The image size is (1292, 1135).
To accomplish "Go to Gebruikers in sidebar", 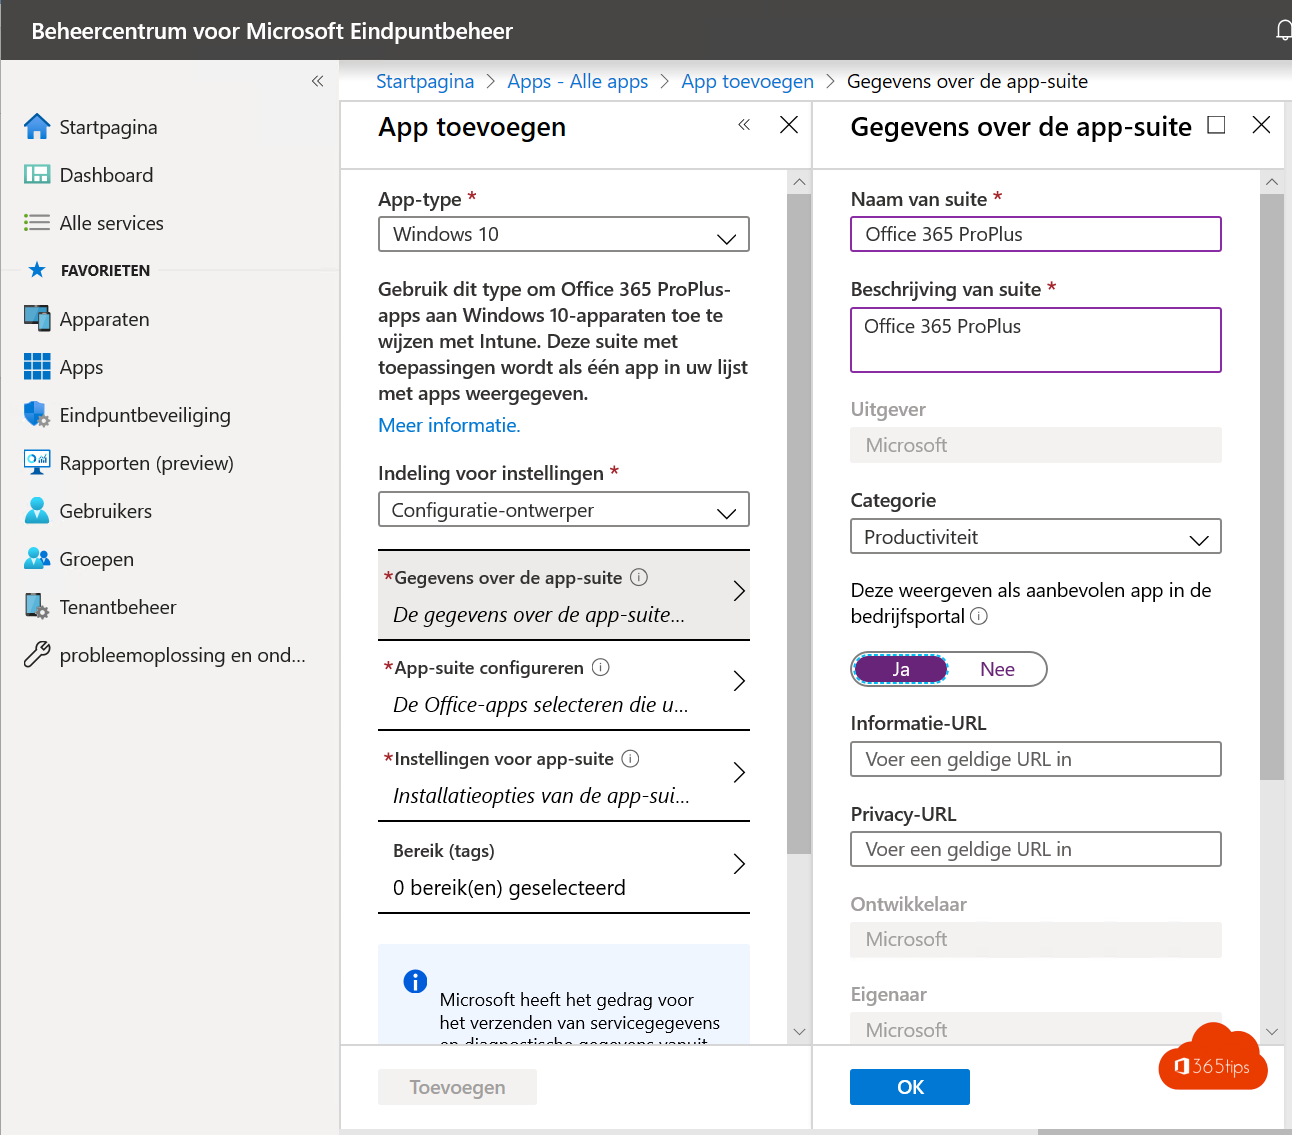I will (x=106, y=511).
